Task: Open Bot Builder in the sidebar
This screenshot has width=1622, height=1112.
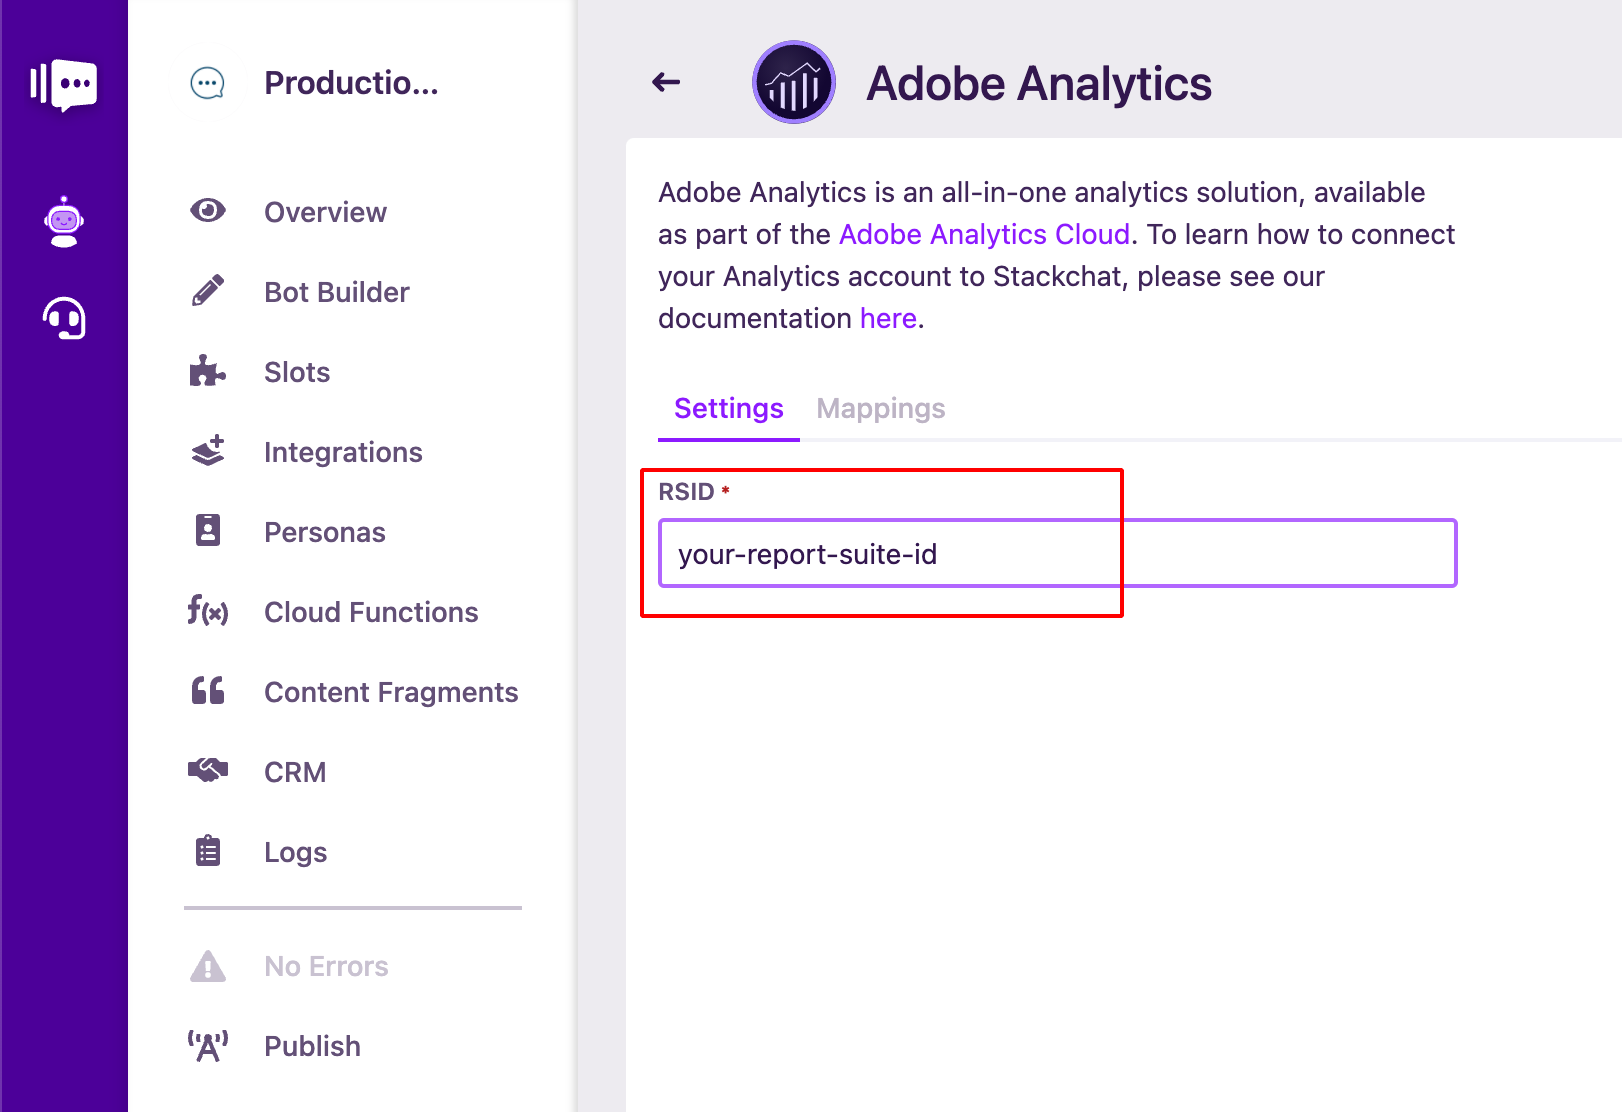Action: click(337, 292)
